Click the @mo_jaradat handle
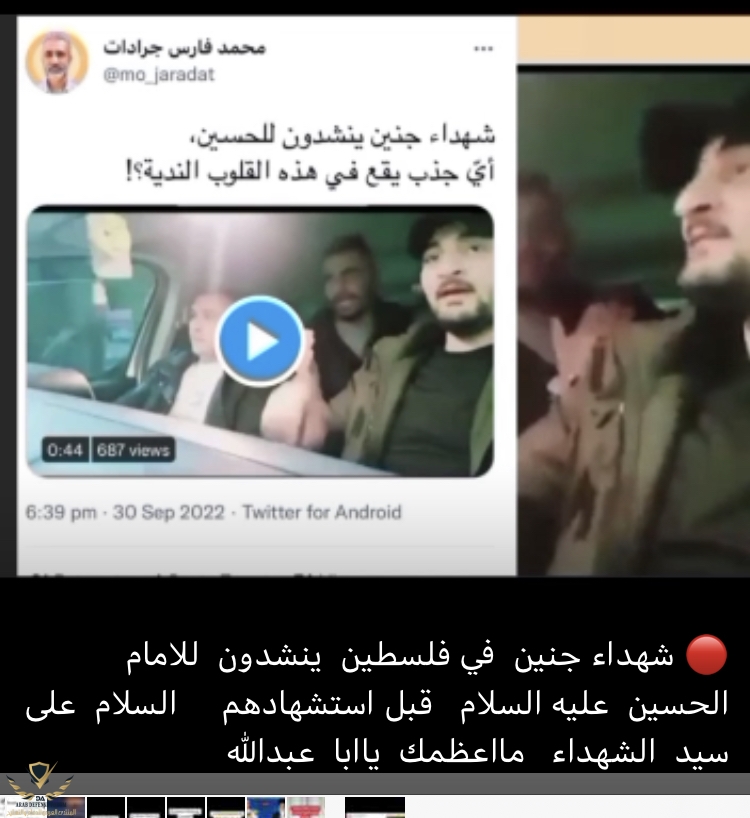 pyautogui.click(x=159, y=75)
